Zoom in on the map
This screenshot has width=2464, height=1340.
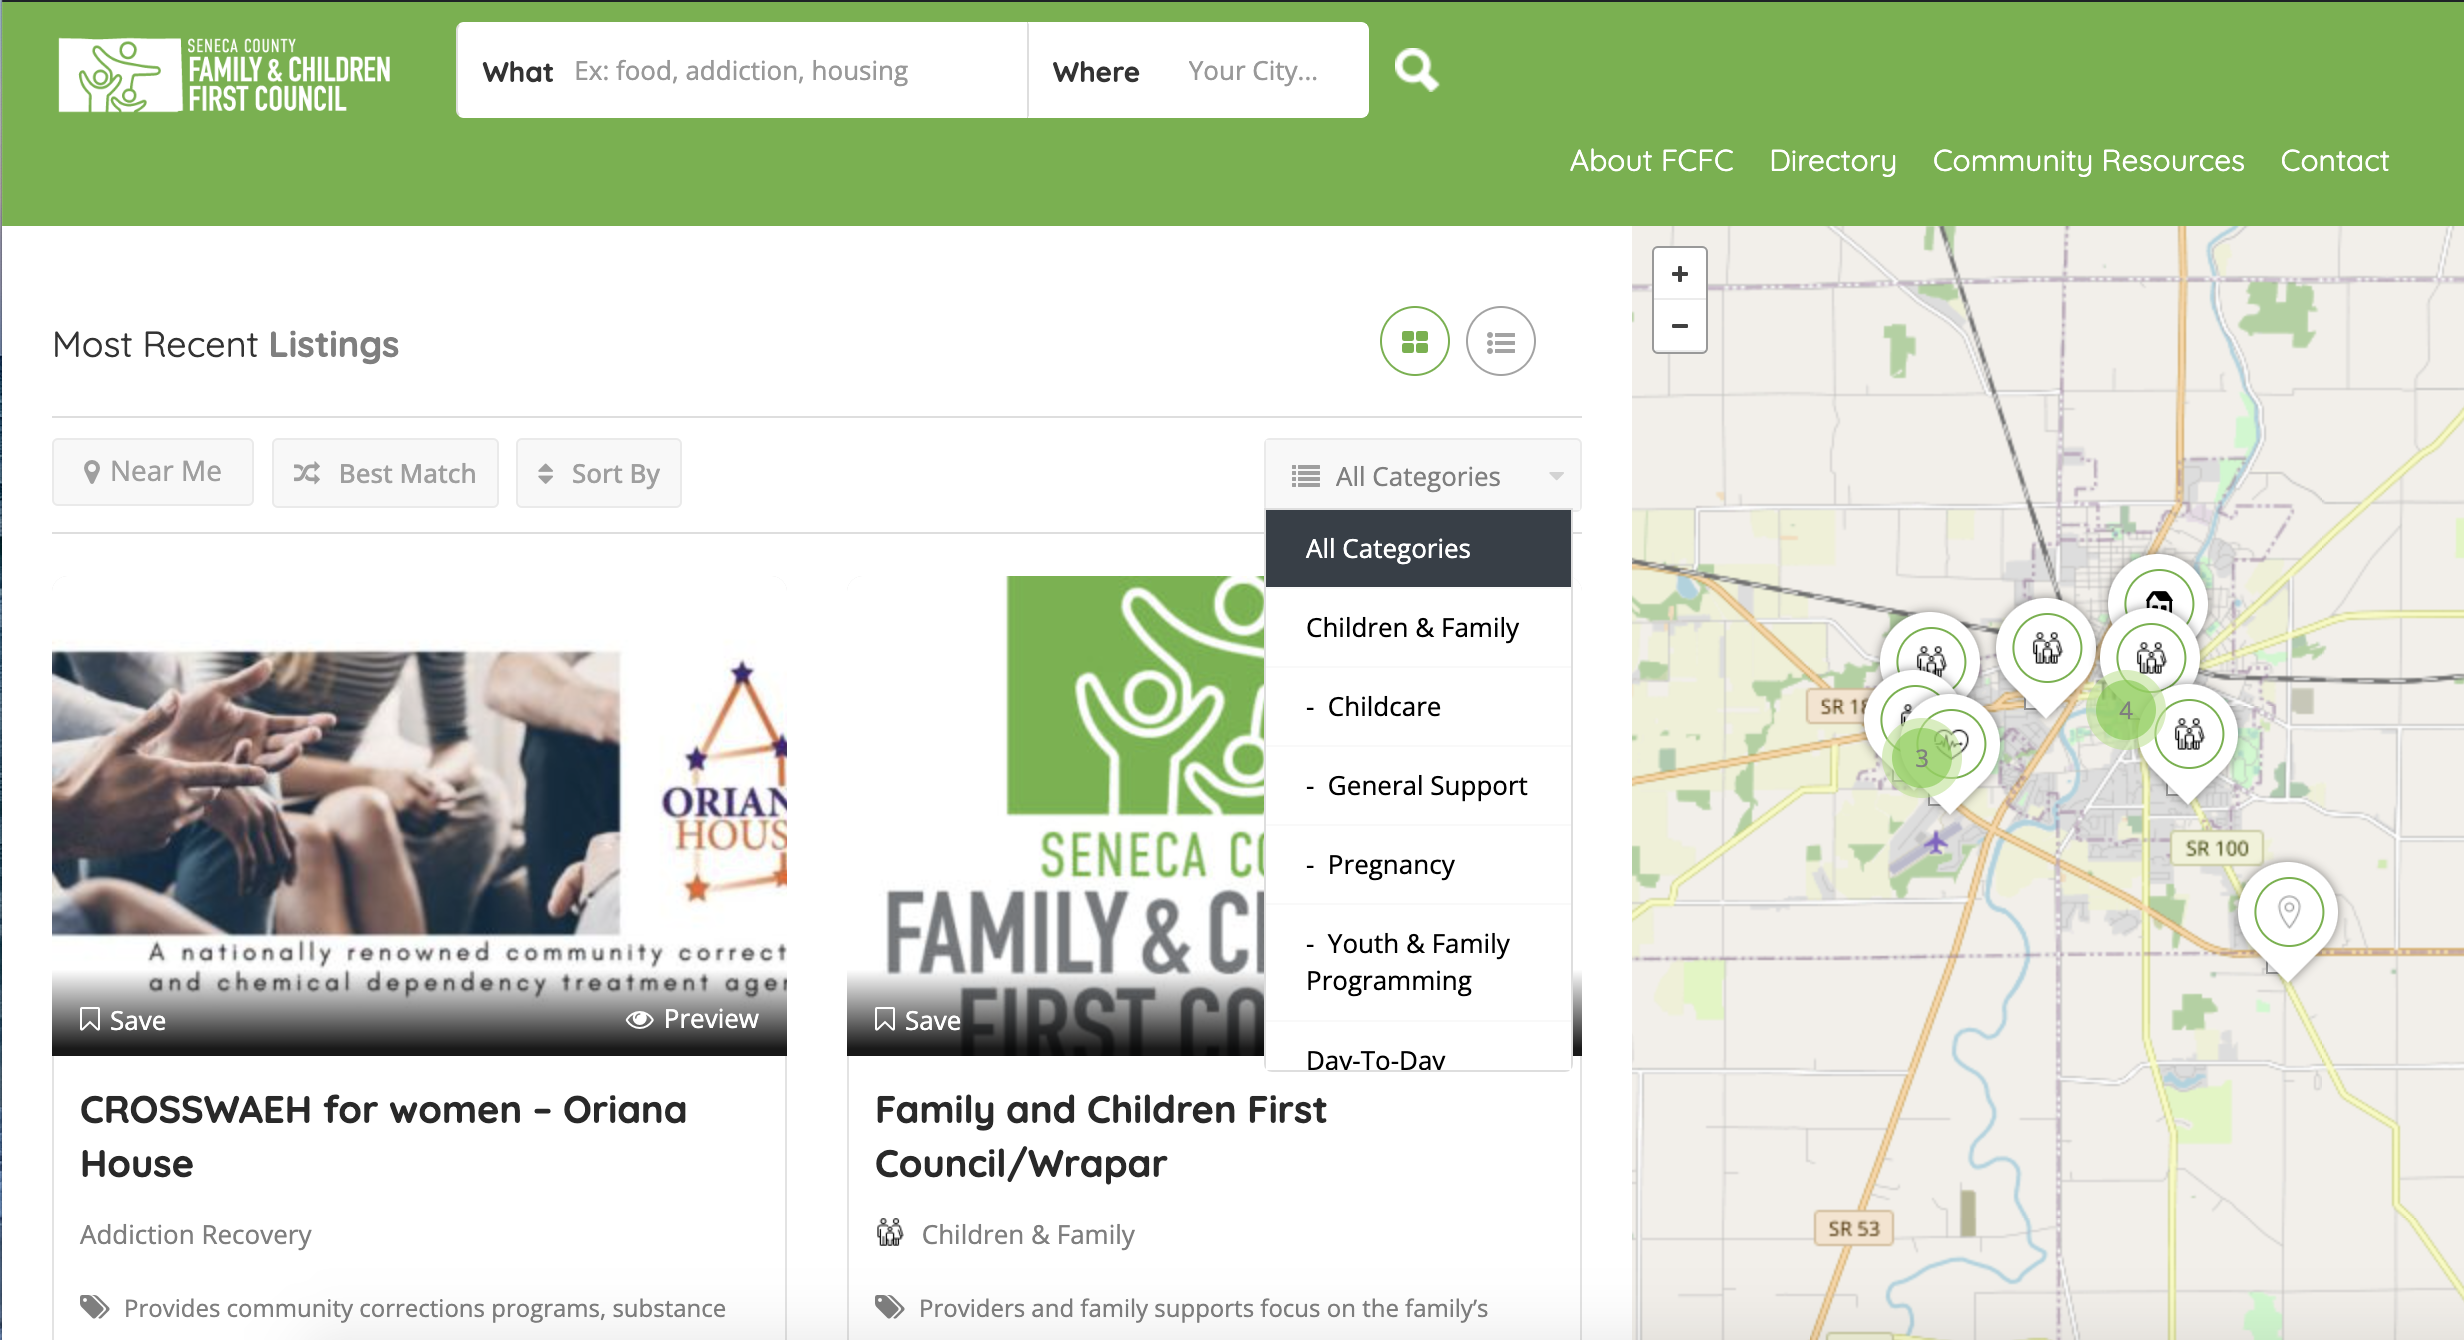pos(1679,274)
